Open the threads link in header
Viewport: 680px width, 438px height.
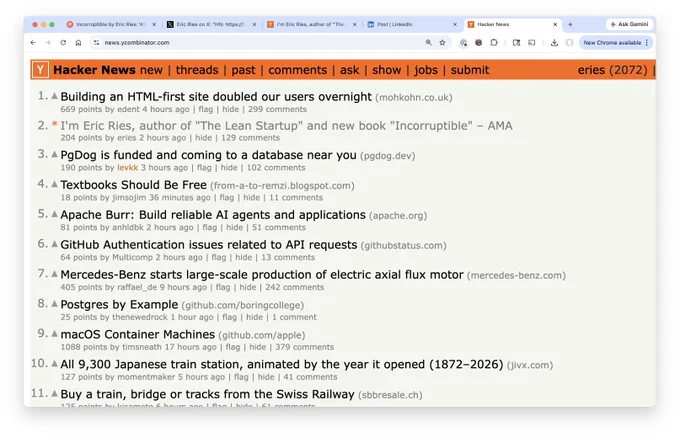pos(197,70)
